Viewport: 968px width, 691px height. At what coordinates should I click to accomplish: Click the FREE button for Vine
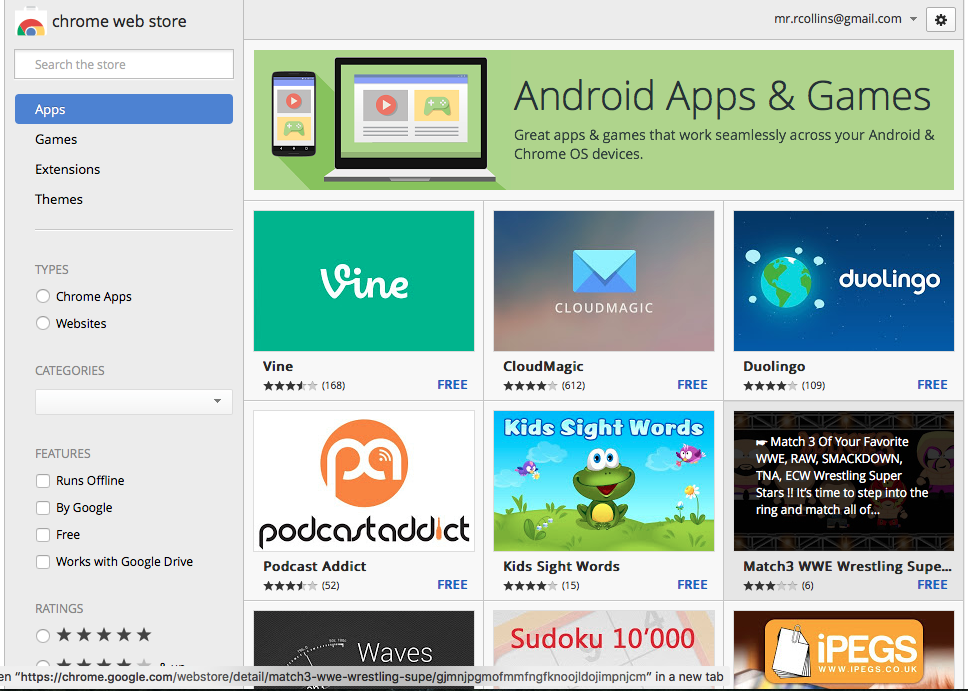[453, 385]
